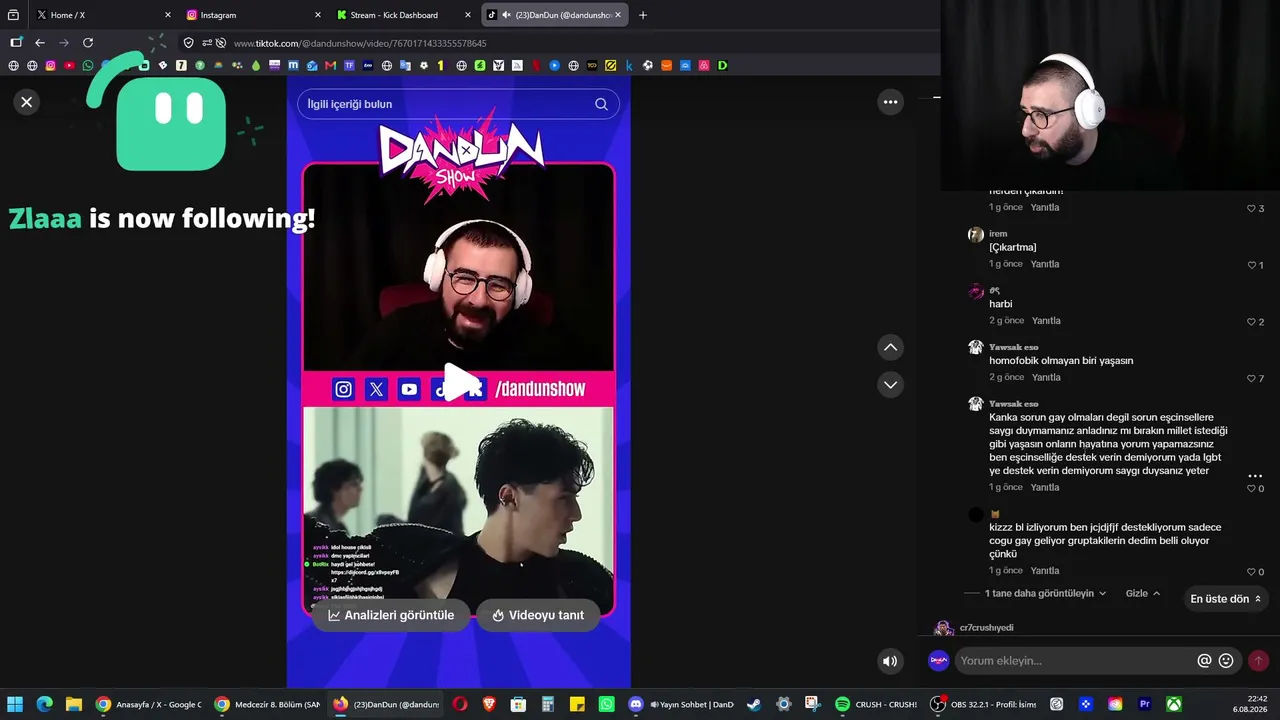Open the emoji picker in comment box
Image resolution: width=1280 pixels, height=720 pixels.
pyautogui.click(x=1226, y=661)
